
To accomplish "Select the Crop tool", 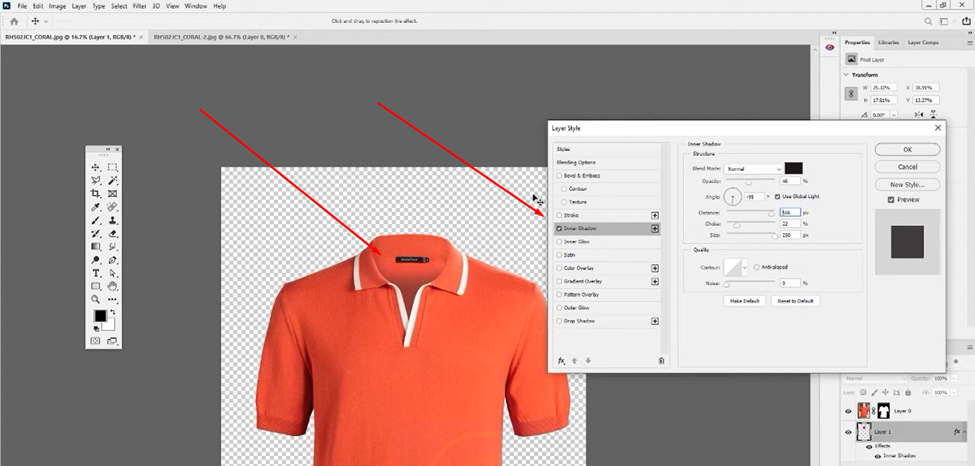I will tap(96, 193).
